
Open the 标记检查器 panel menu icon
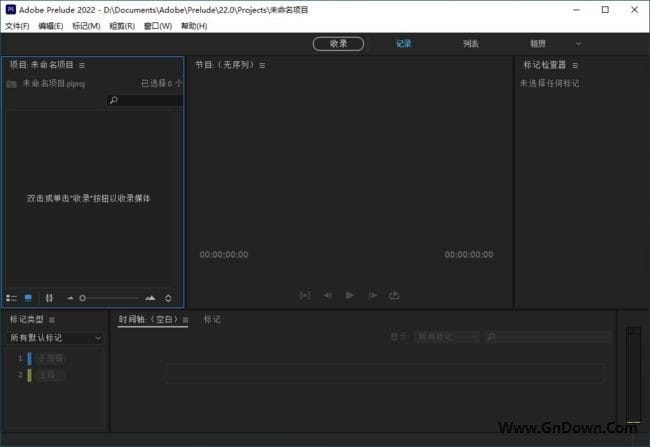[575, 66]
